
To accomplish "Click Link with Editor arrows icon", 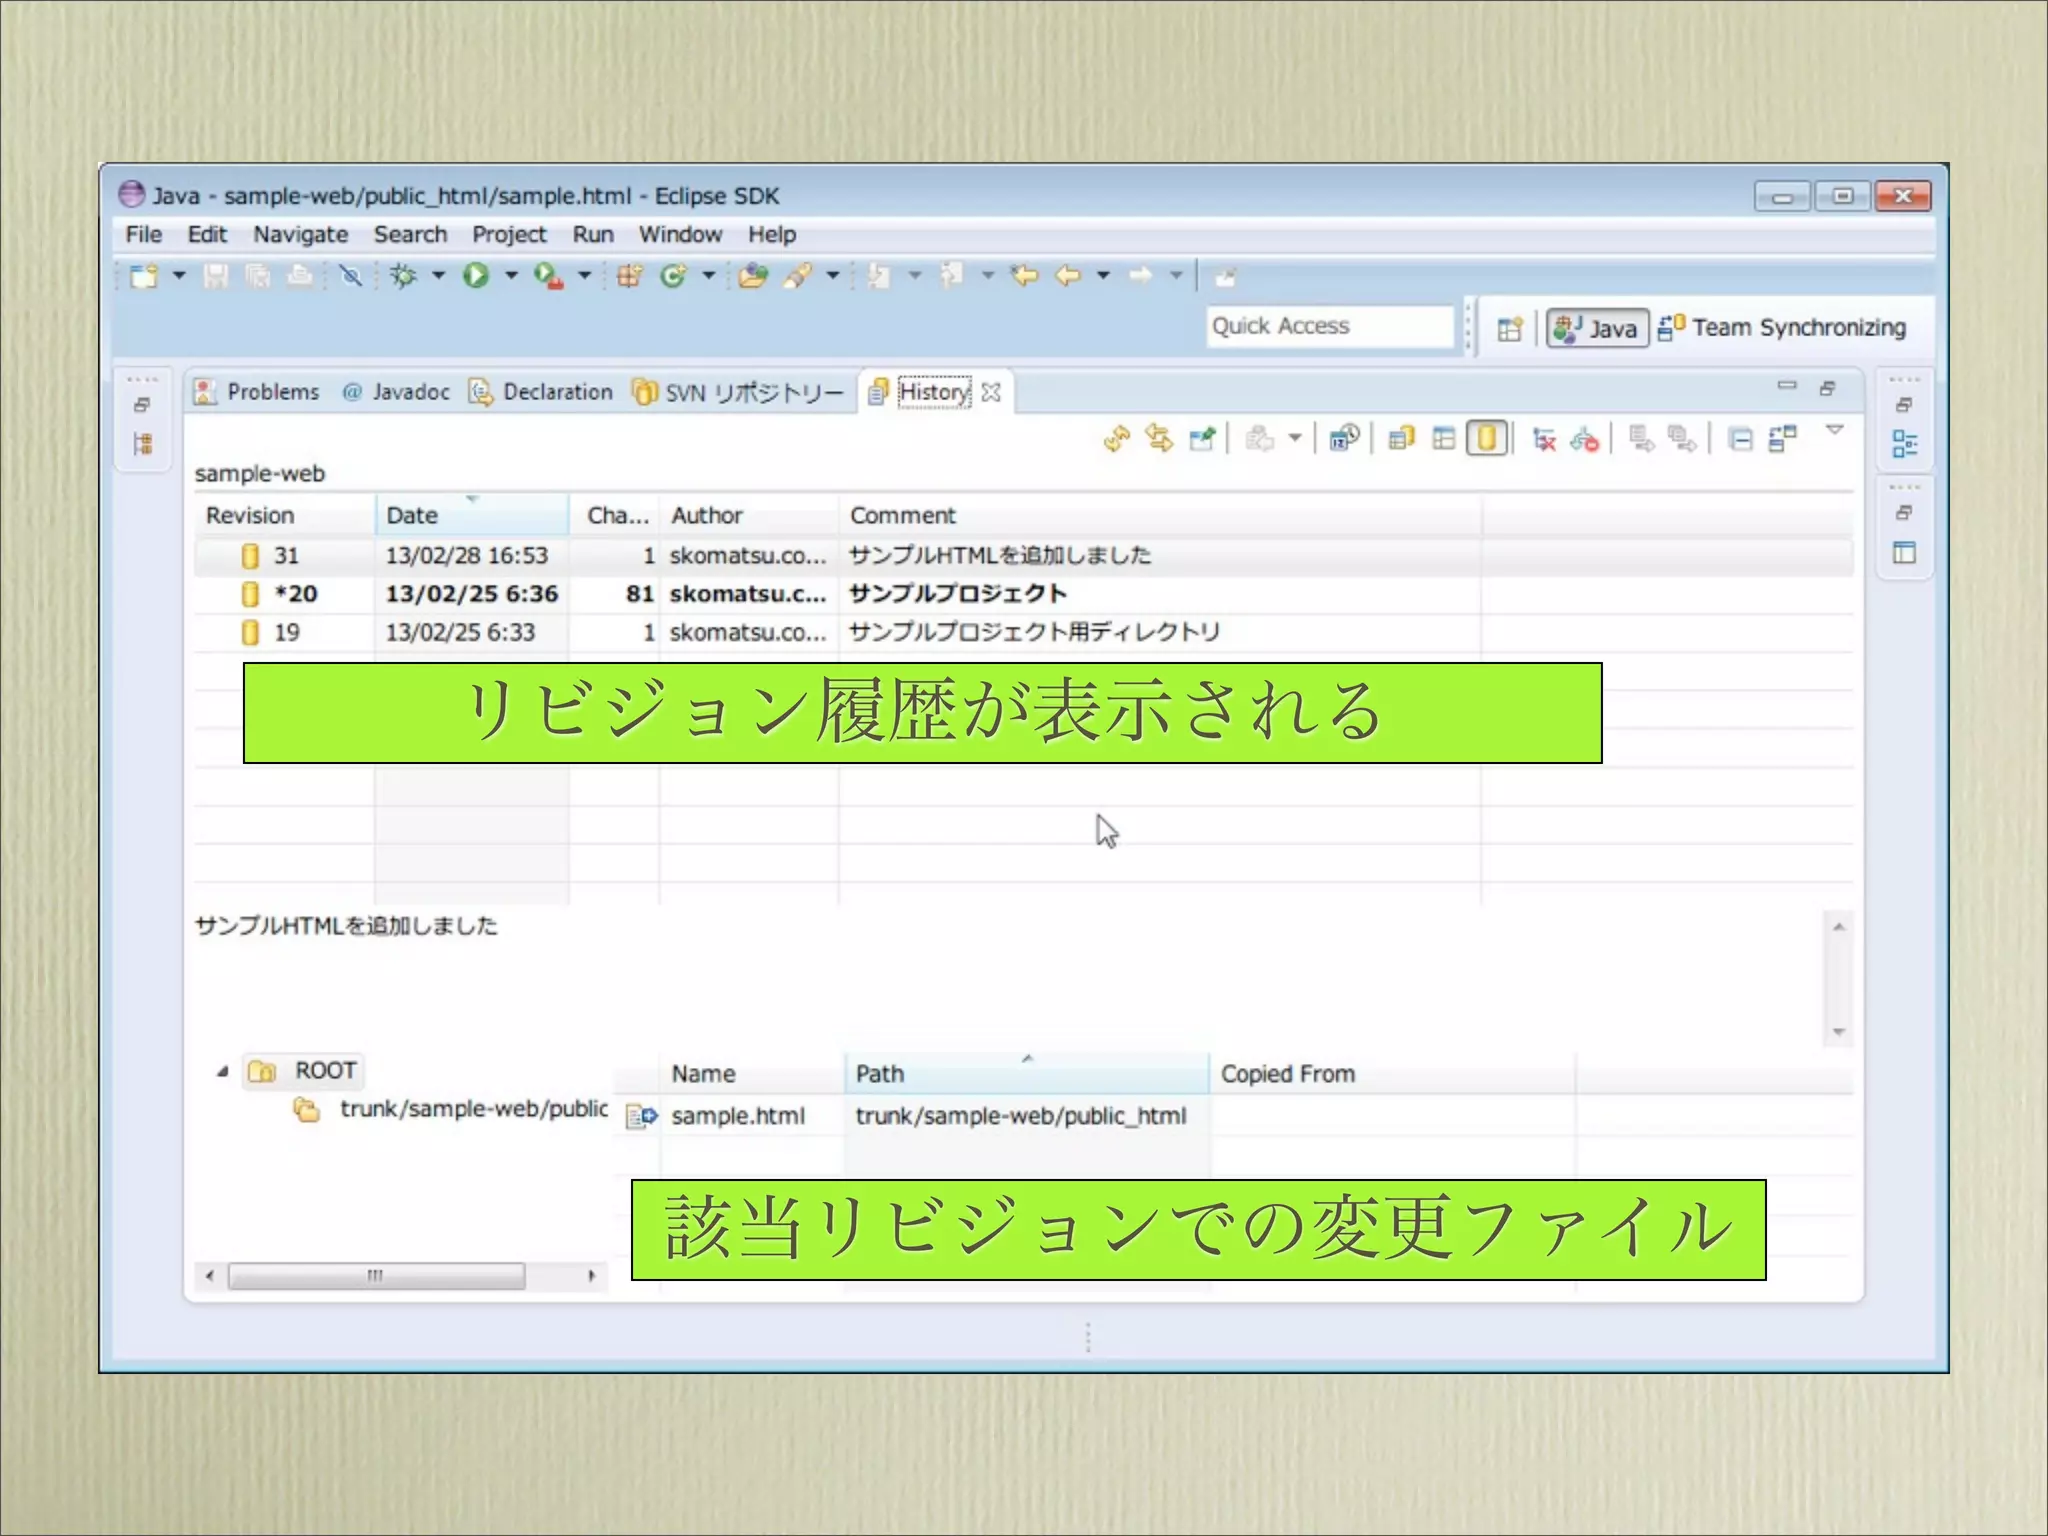I will [1159, 438].
